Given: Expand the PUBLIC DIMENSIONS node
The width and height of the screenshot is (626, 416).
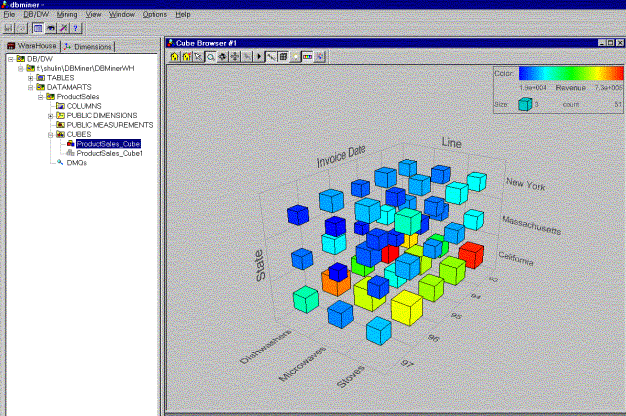Looking at the screenshot, I should tap(50, 115).
